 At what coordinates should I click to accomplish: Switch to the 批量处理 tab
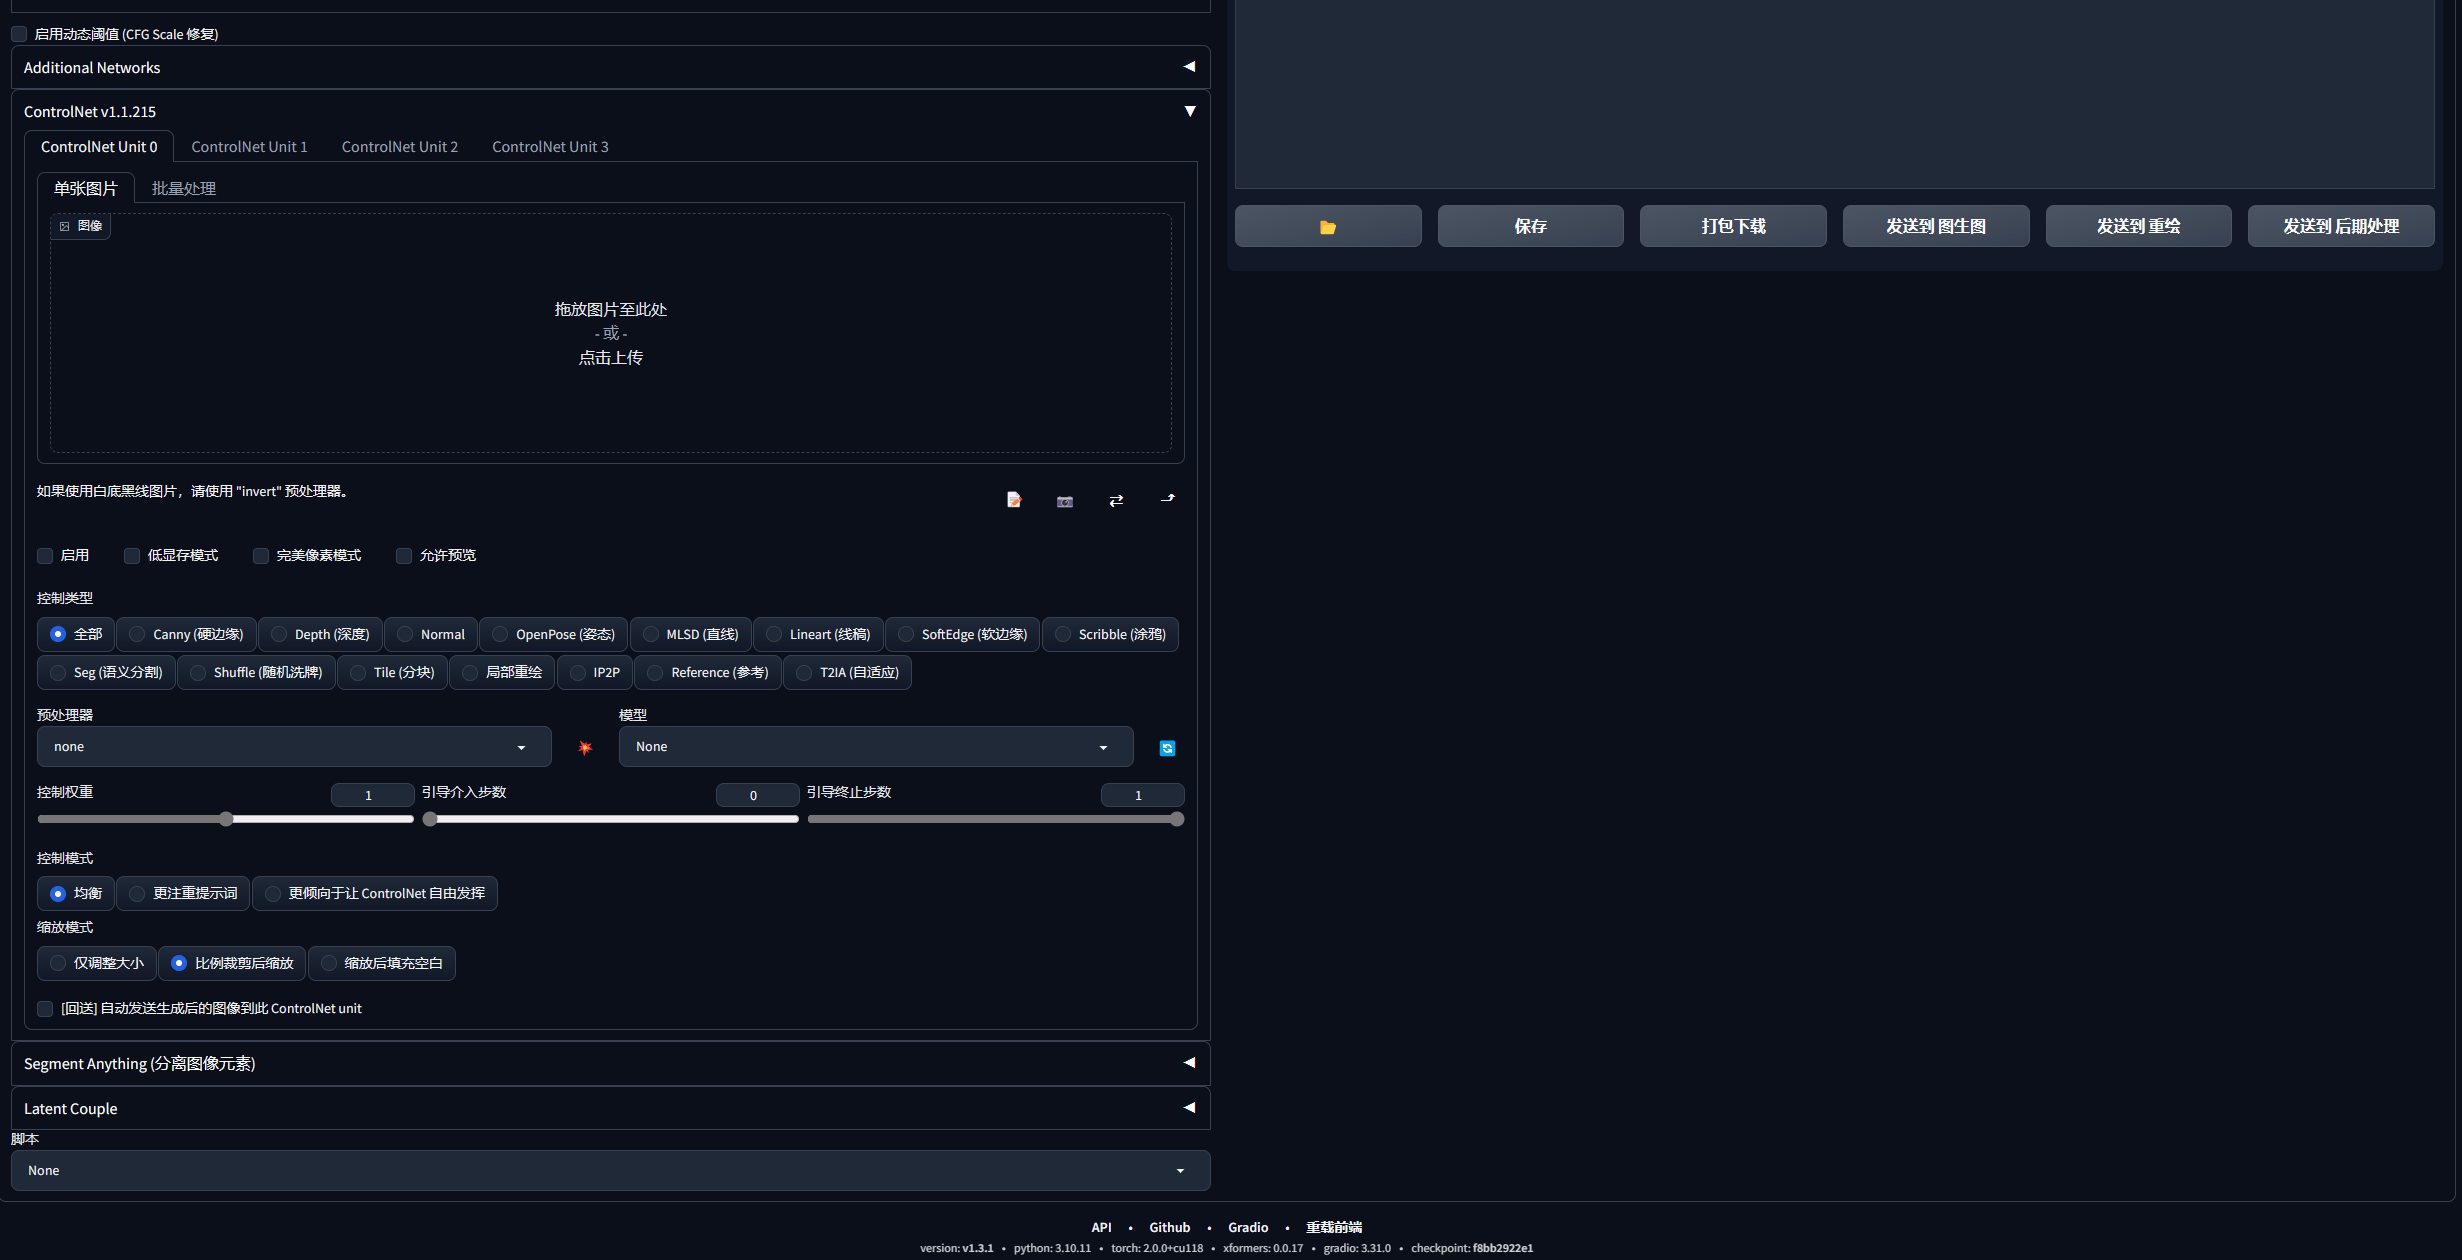[184, 189]
